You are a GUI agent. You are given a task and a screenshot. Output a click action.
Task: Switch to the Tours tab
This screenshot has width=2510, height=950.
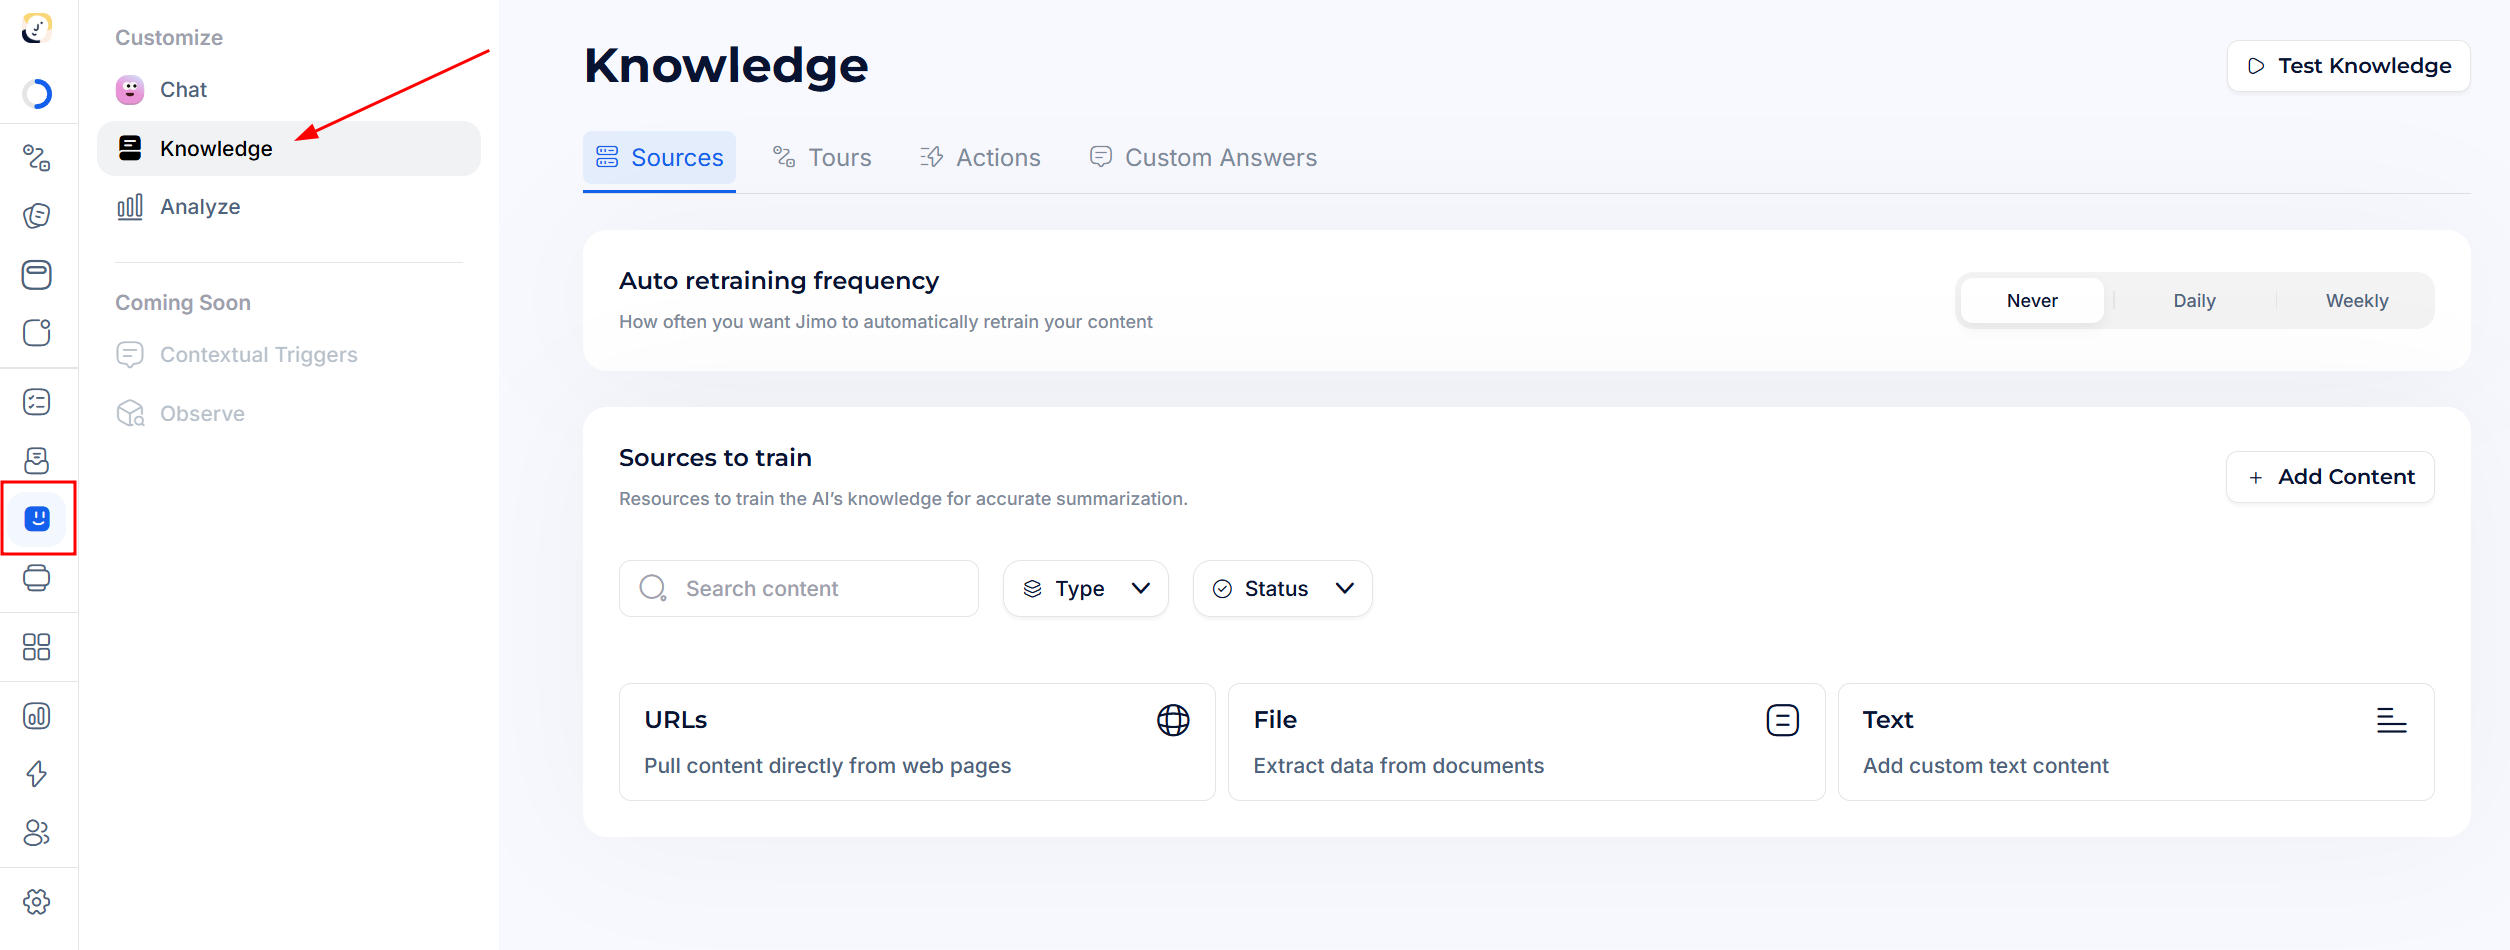(x=822, y=158)
